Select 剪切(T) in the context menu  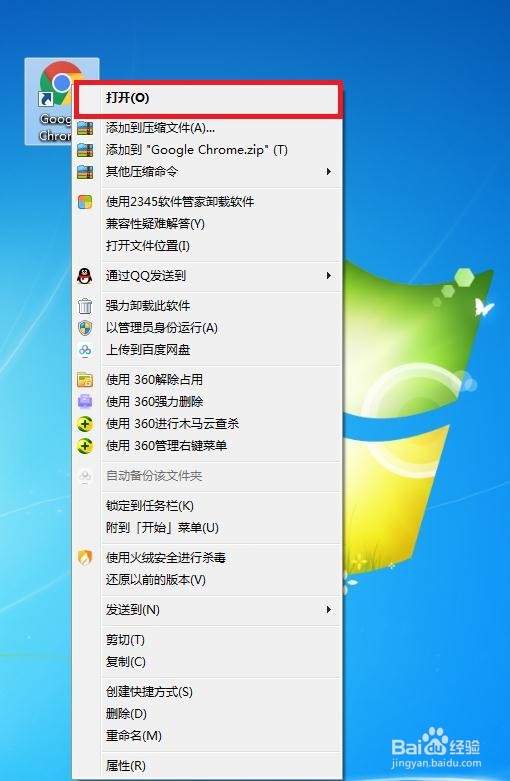[x=208, y=640]
